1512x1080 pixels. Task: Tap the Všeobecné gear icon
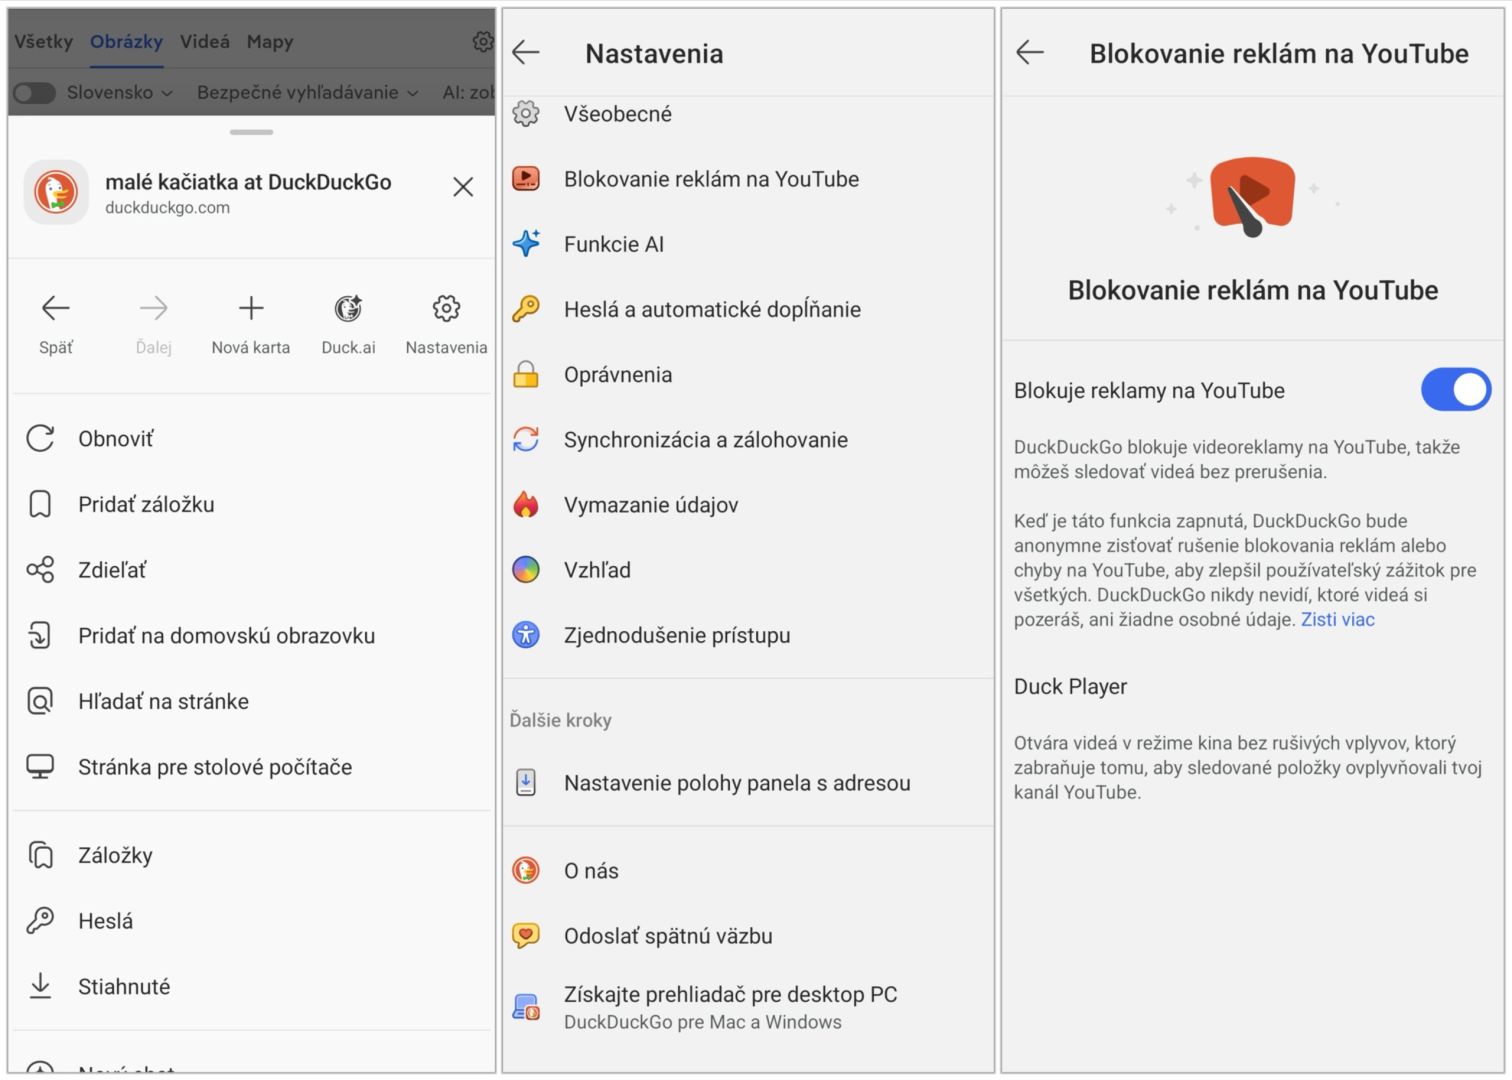[526, 114]
